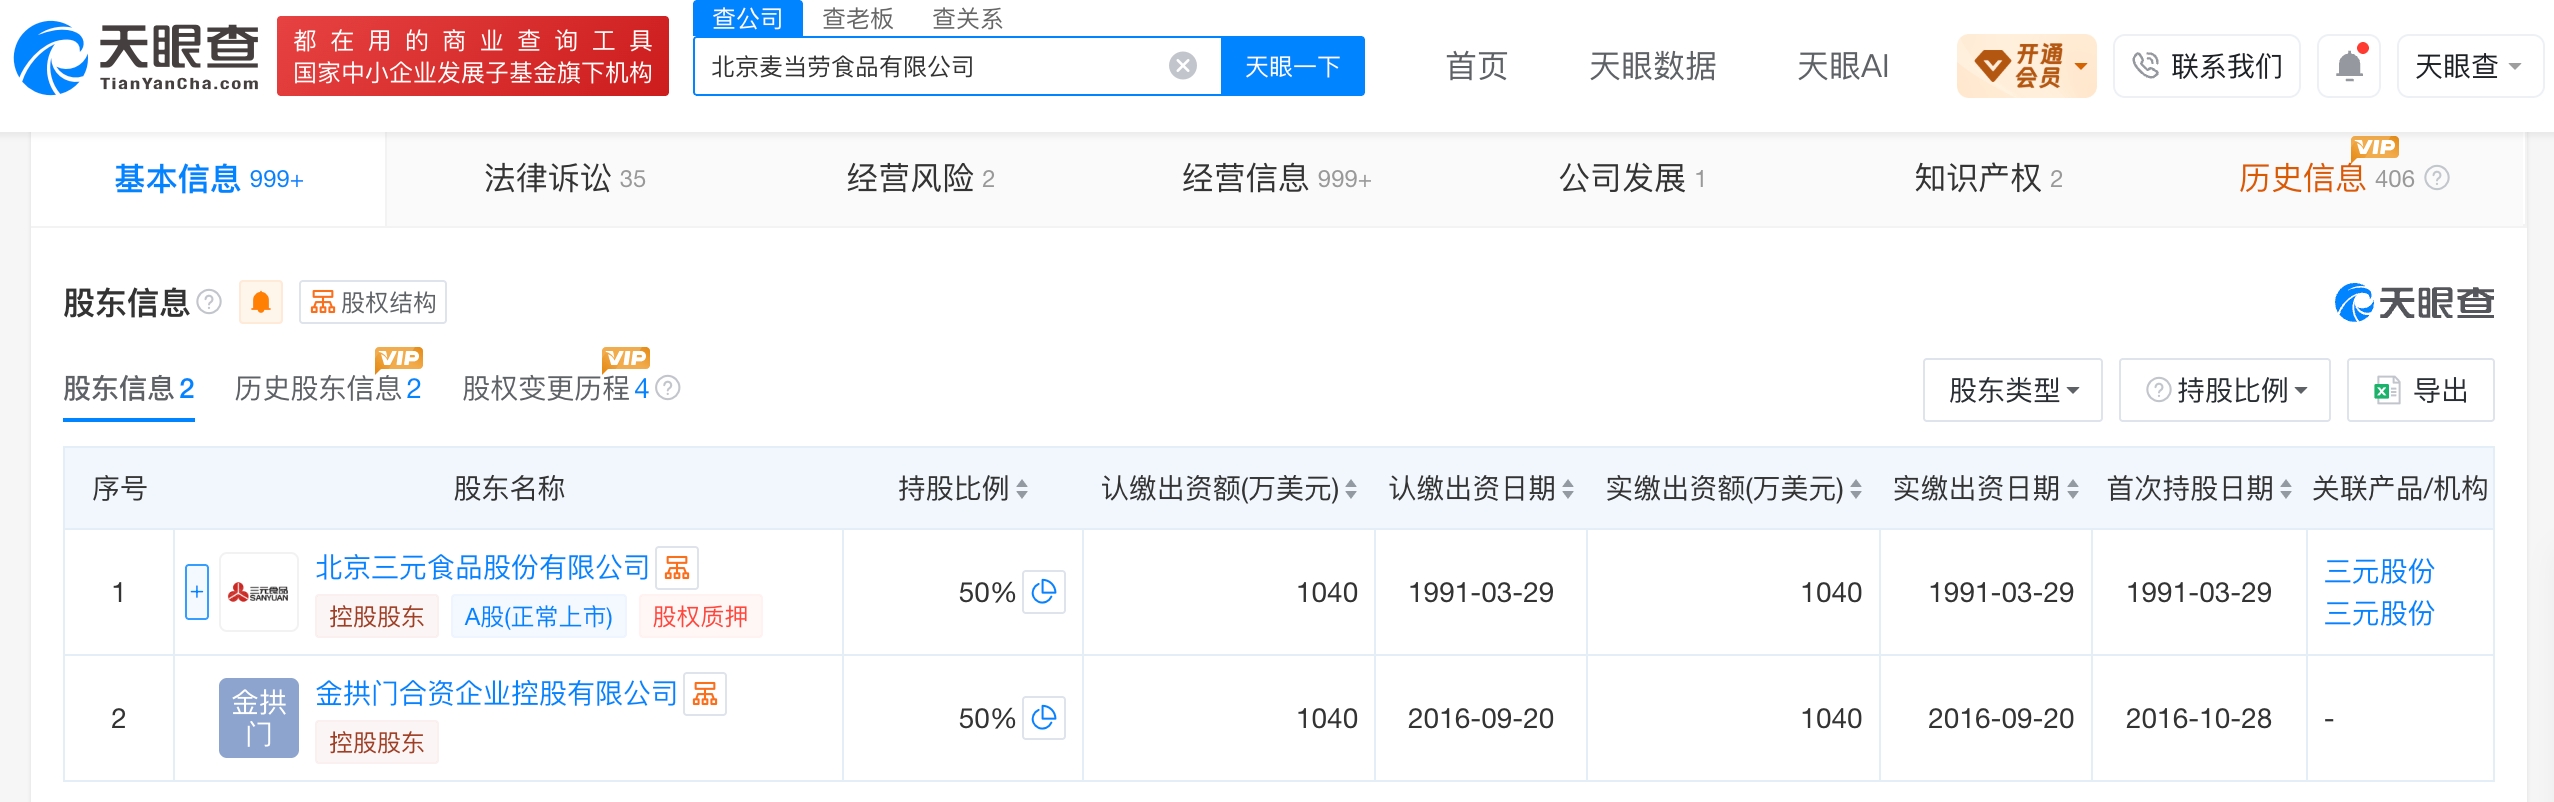Image resolution: width=2554 pixels, height=802 pixels.
Task: Click help icon next to 股权变更历程
Action: point(668,388)
